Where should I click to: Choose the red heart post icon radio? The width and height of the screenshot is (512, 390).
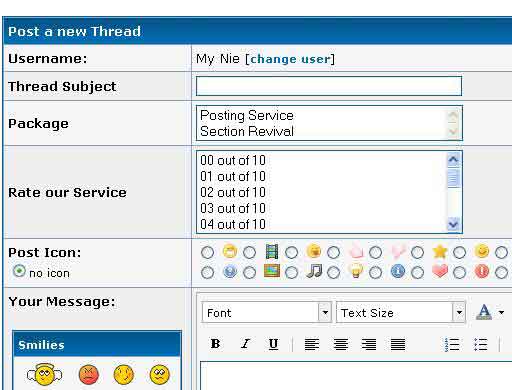417,273
